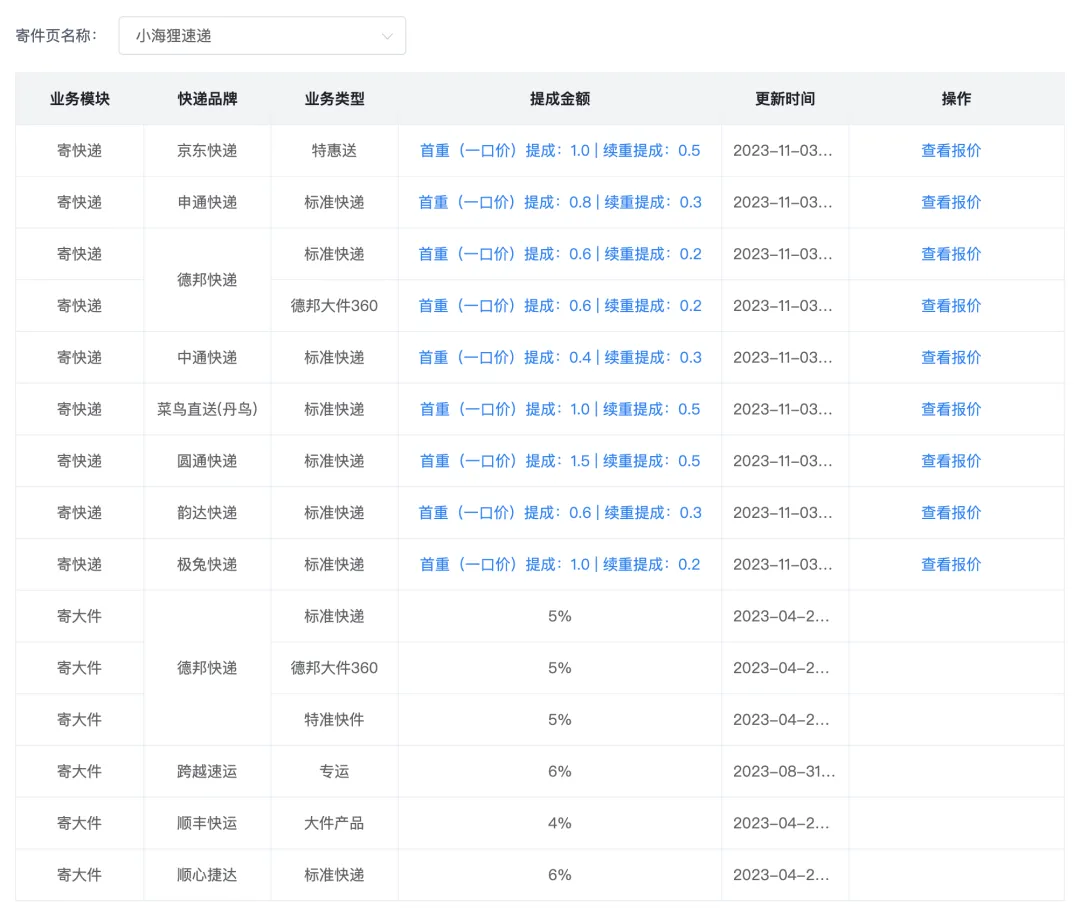Click the 特准快件 business type cell
1080x913 pixels.
point(335,720)
